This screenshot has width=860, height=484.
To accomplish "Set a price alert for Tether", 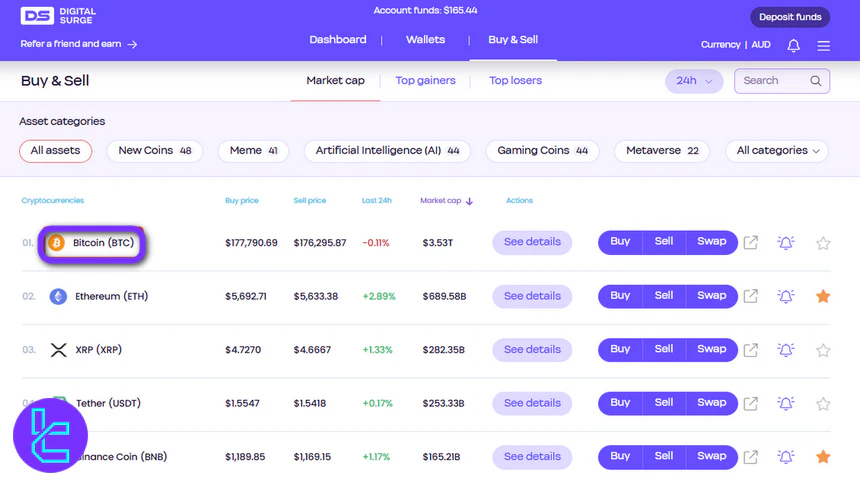I will pos(785,403).
